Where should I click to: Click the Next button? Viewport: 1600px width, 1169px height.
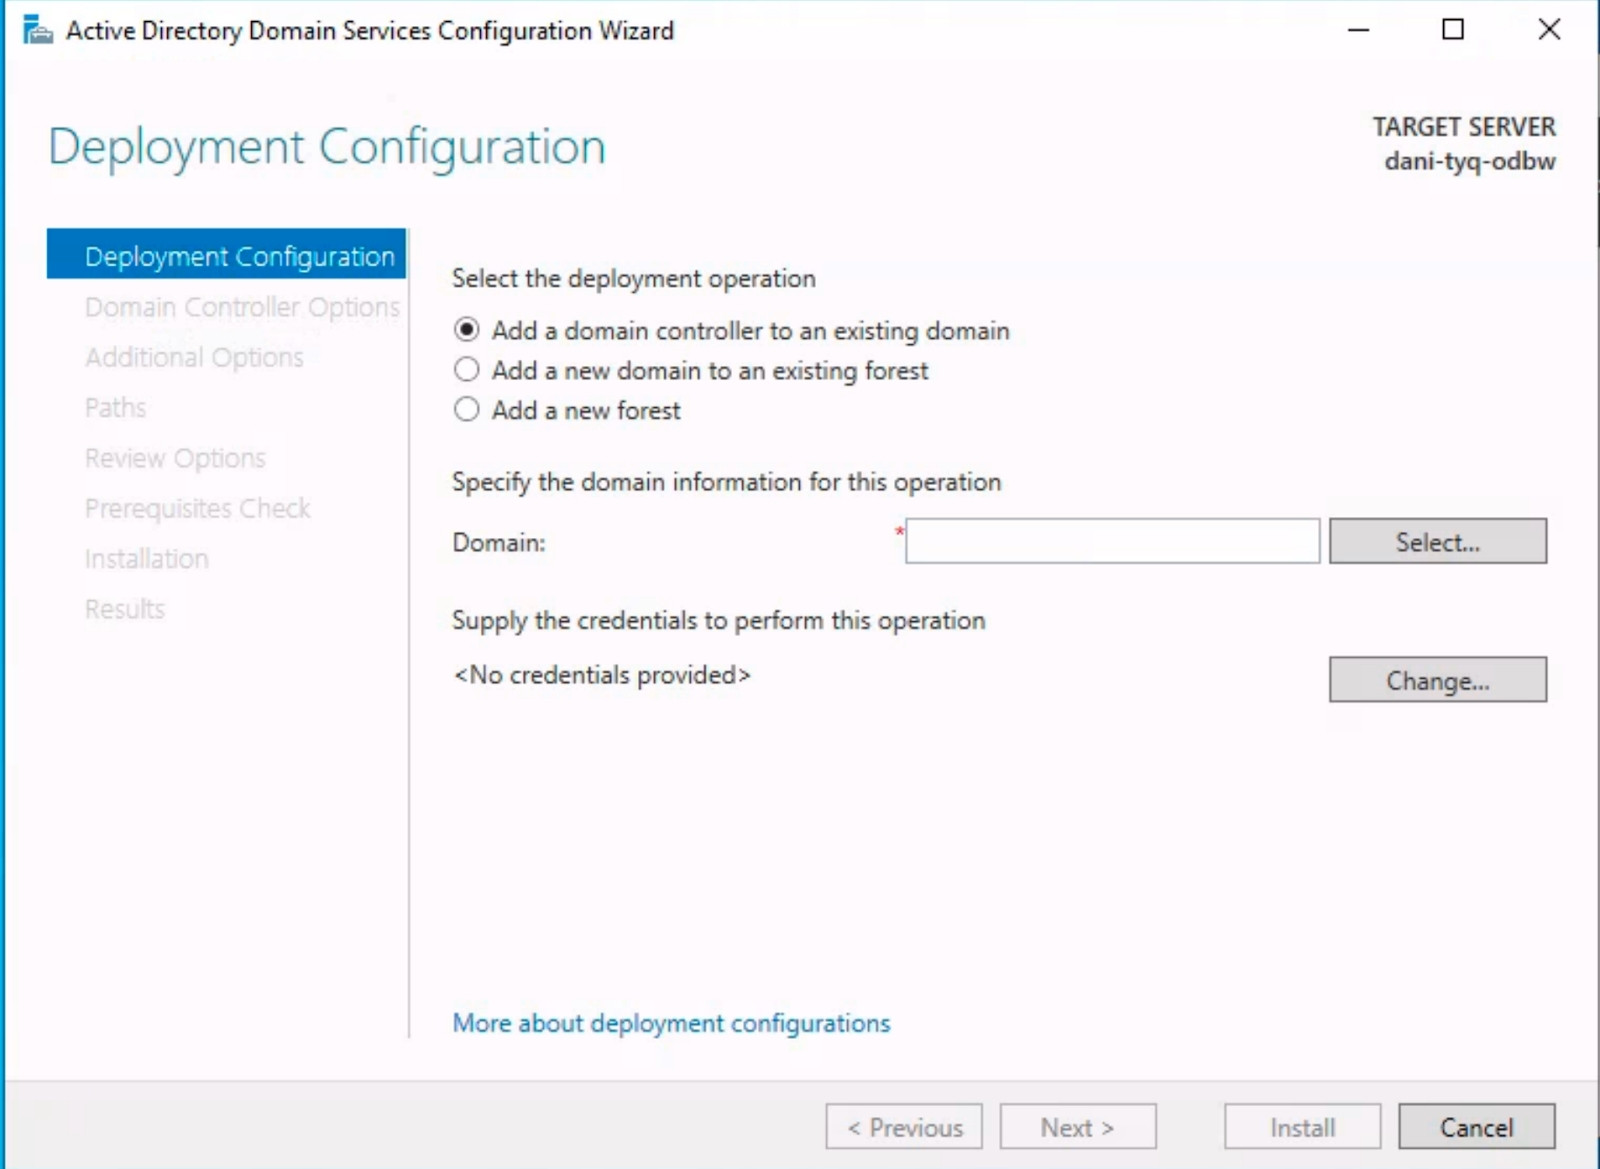1077,1127
